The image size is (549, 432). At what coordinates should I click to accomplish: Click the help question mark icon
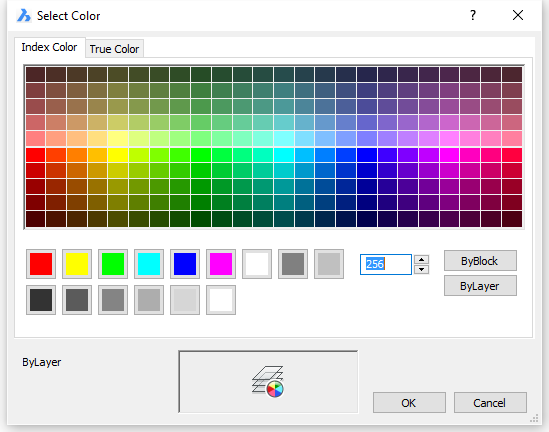click(x=473, y=15)
